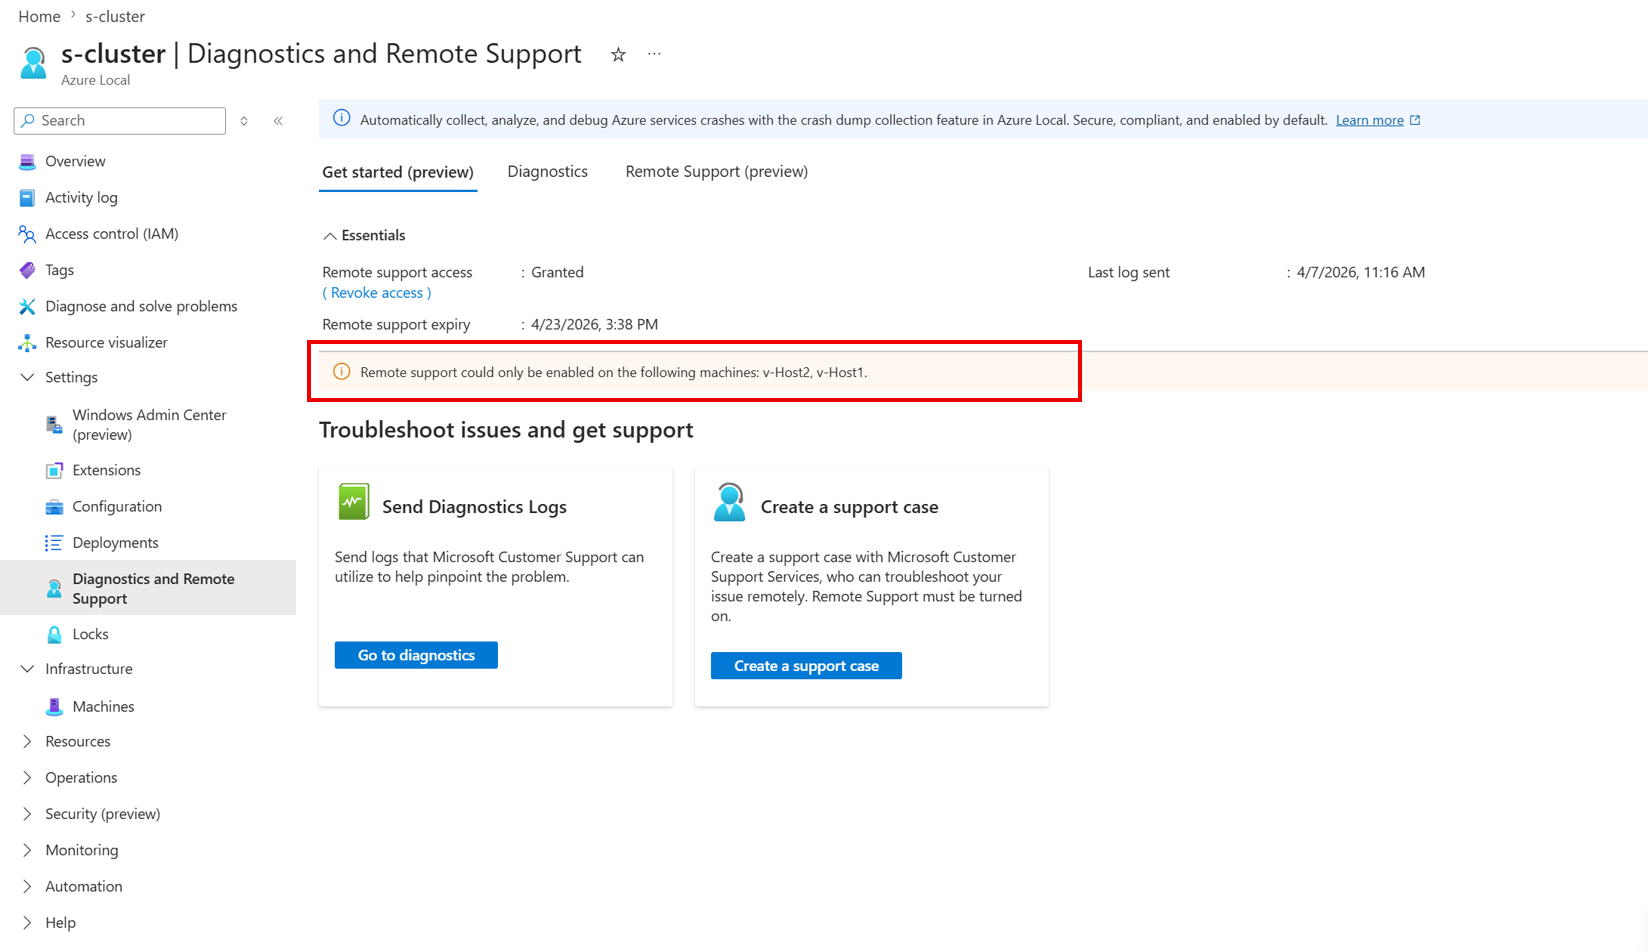
Task: Click the sidebar expand/collapse all arrows
Action: tap(244, 121)
